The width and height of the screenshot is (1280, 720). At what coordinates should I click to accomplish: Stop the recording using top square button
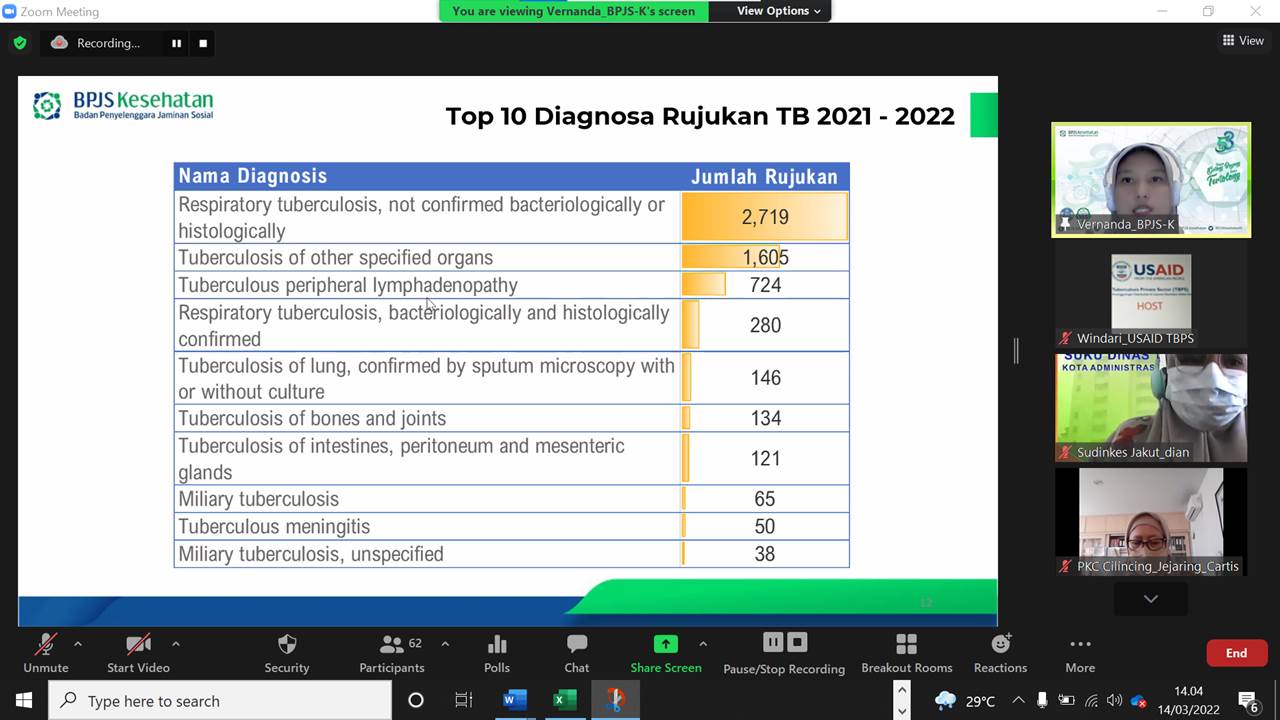[203, 43]
